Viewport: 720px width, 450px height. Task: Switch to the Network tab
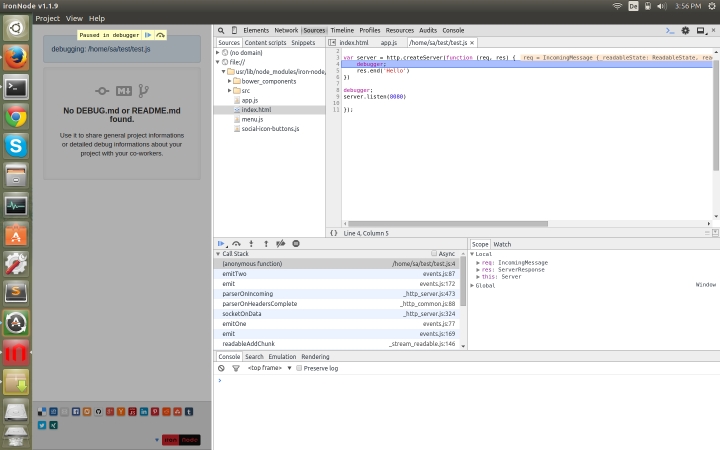(x=286, y=31)
